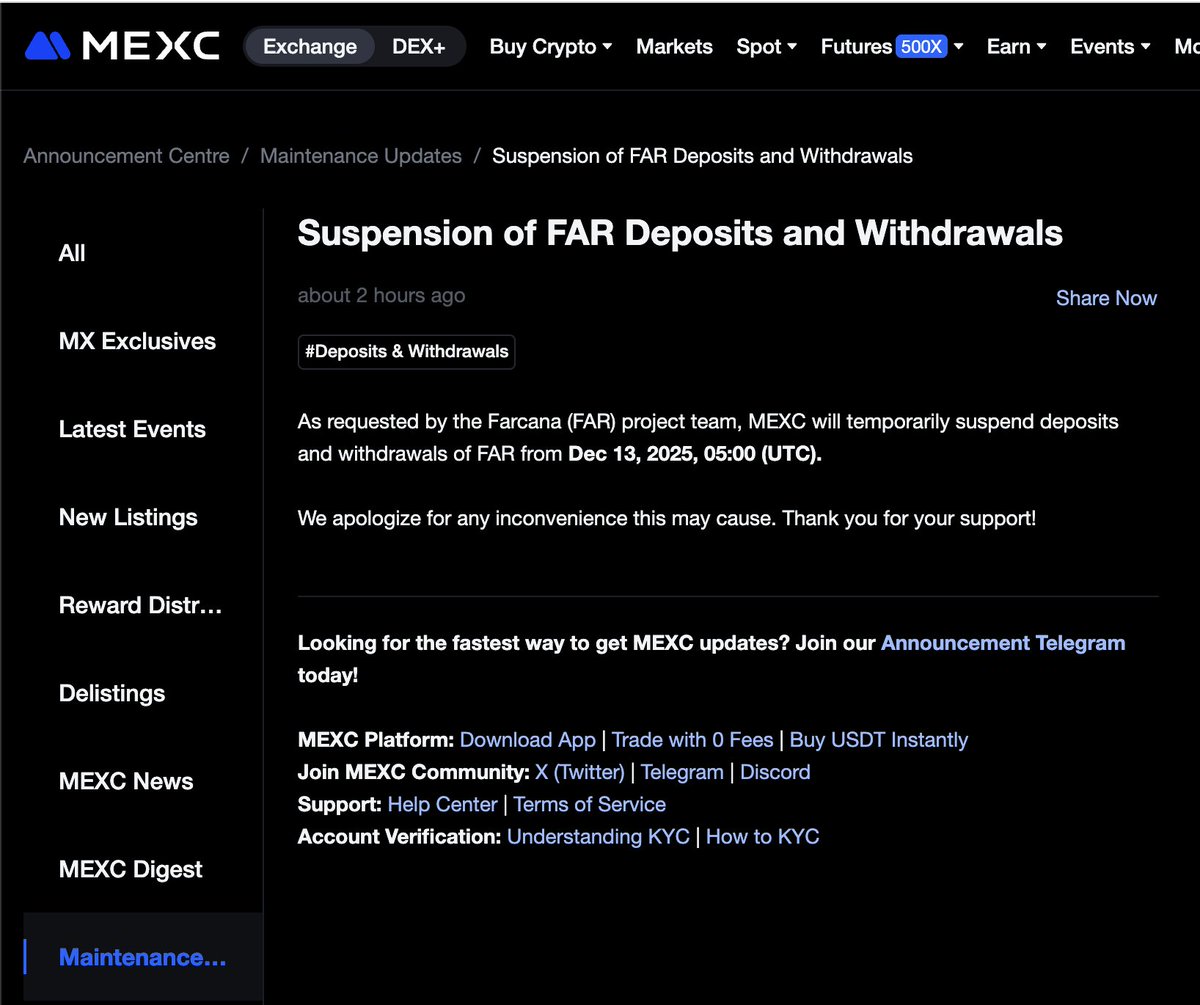Select the Delistings category in the sidebar

click(x=111, y=693)
